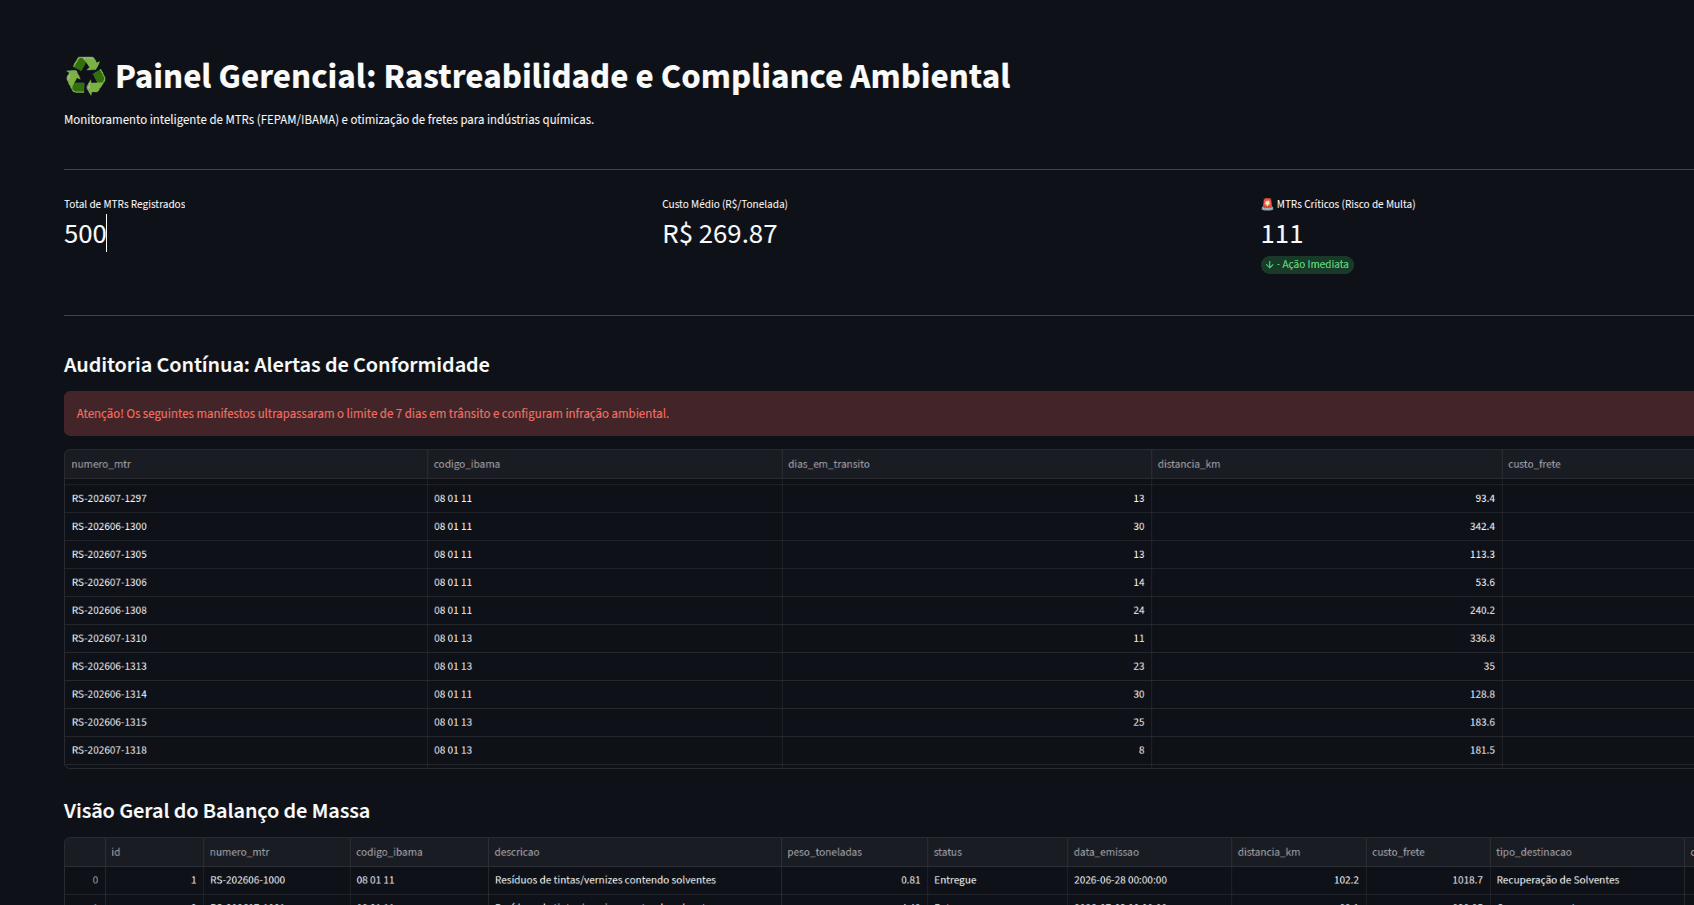This screenshot has height=905, width=1694.
Task: Click the recycling icon beside the dashboard title
Action: 85,76
